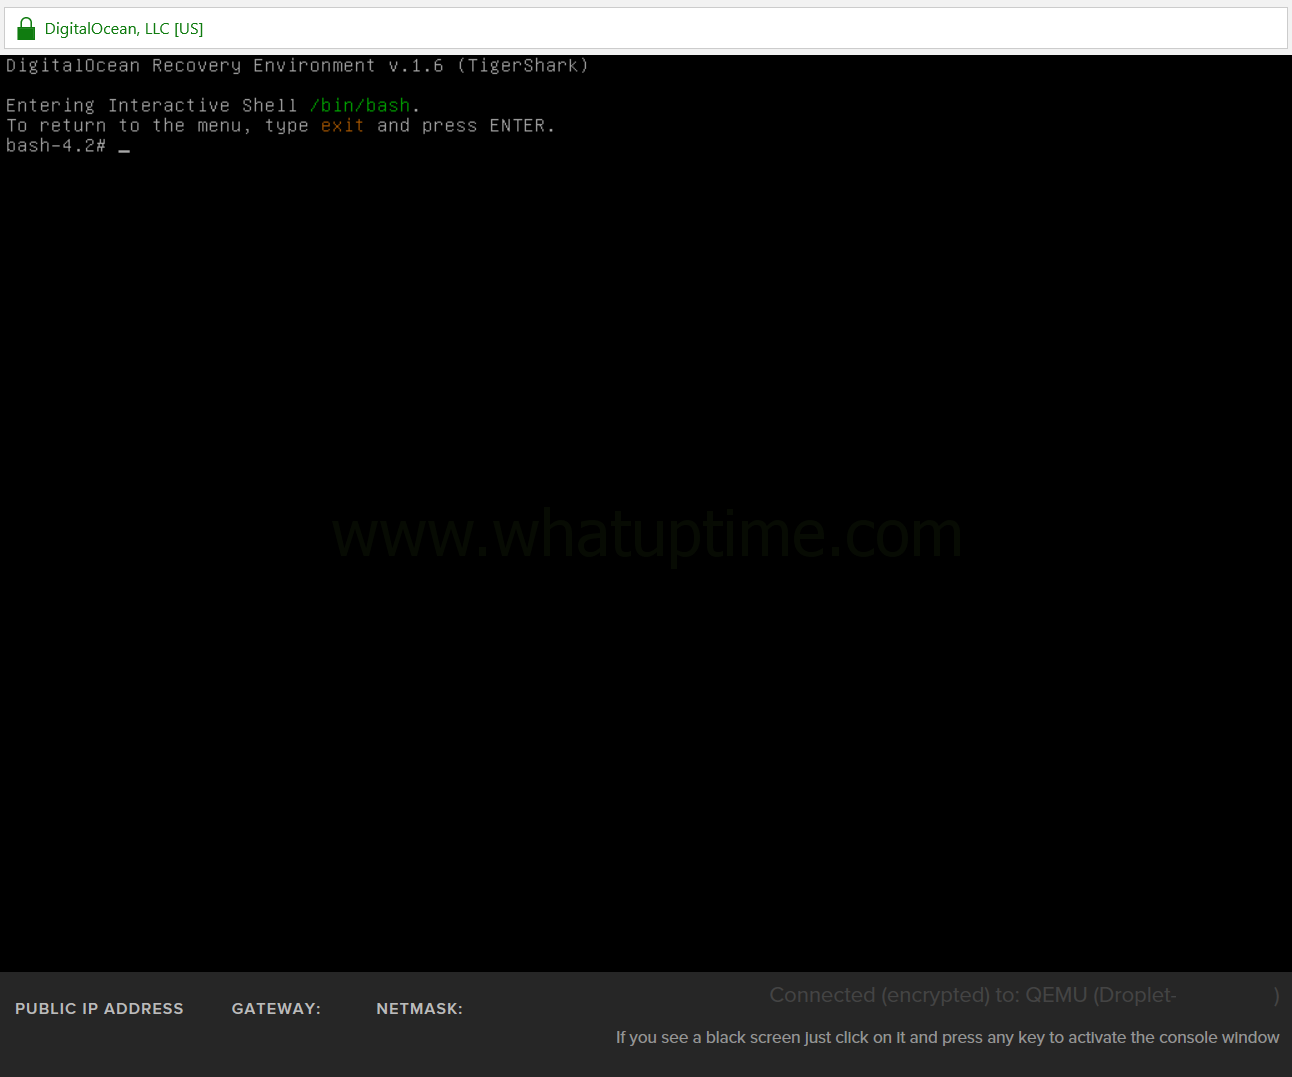Click the PUBLIC IP ADDRESS label

pos(99,1009)
